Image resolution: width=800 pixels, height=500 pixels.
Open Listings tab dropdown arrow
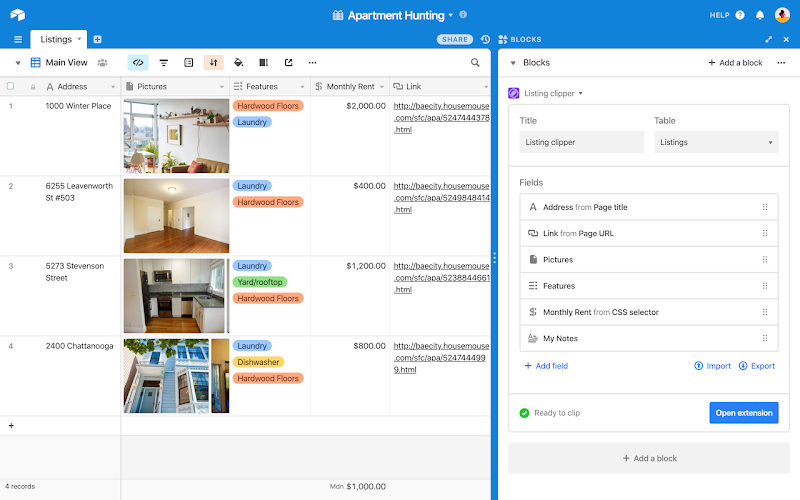click(79, 39)
